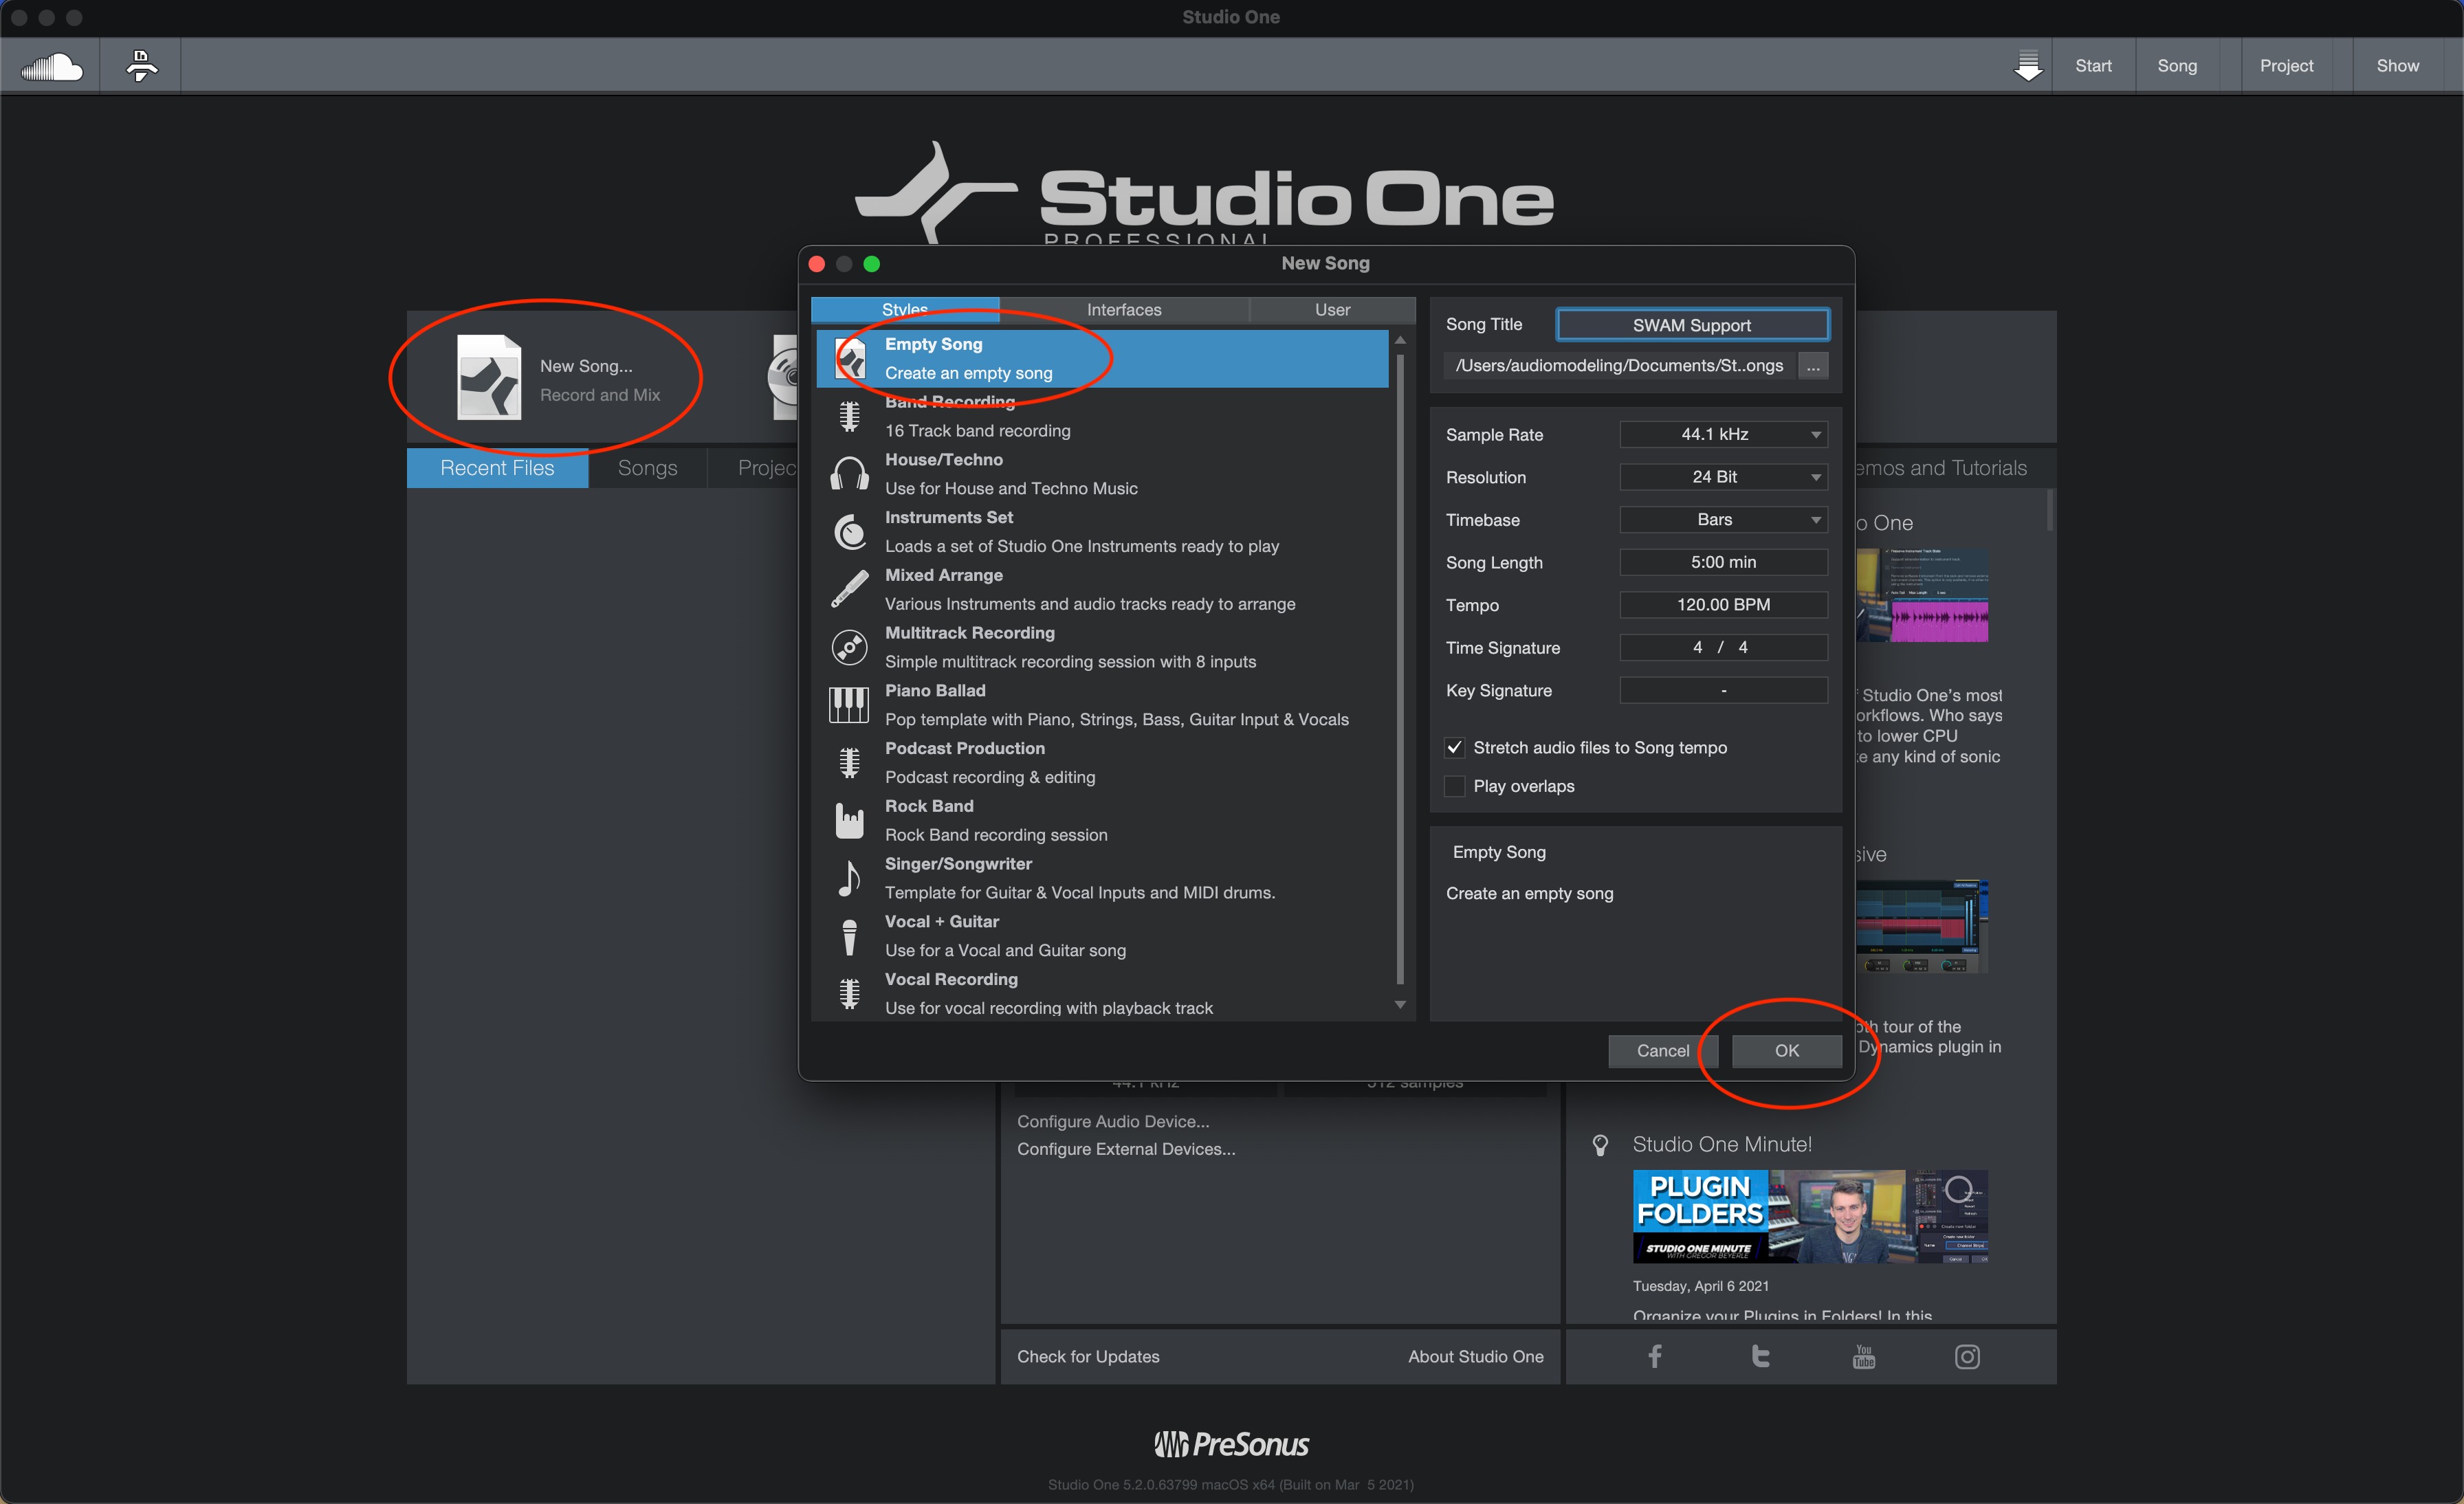Switch to the Song page
The height and width of the screenshot is (1504, 2464).
tap(2177, 66)
